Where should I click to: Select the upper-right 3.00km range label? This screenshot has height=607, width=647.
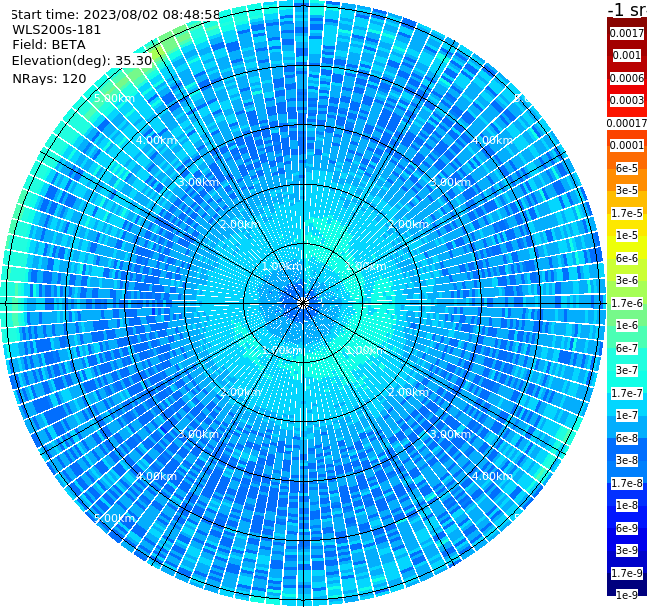[x=451, y=182]
